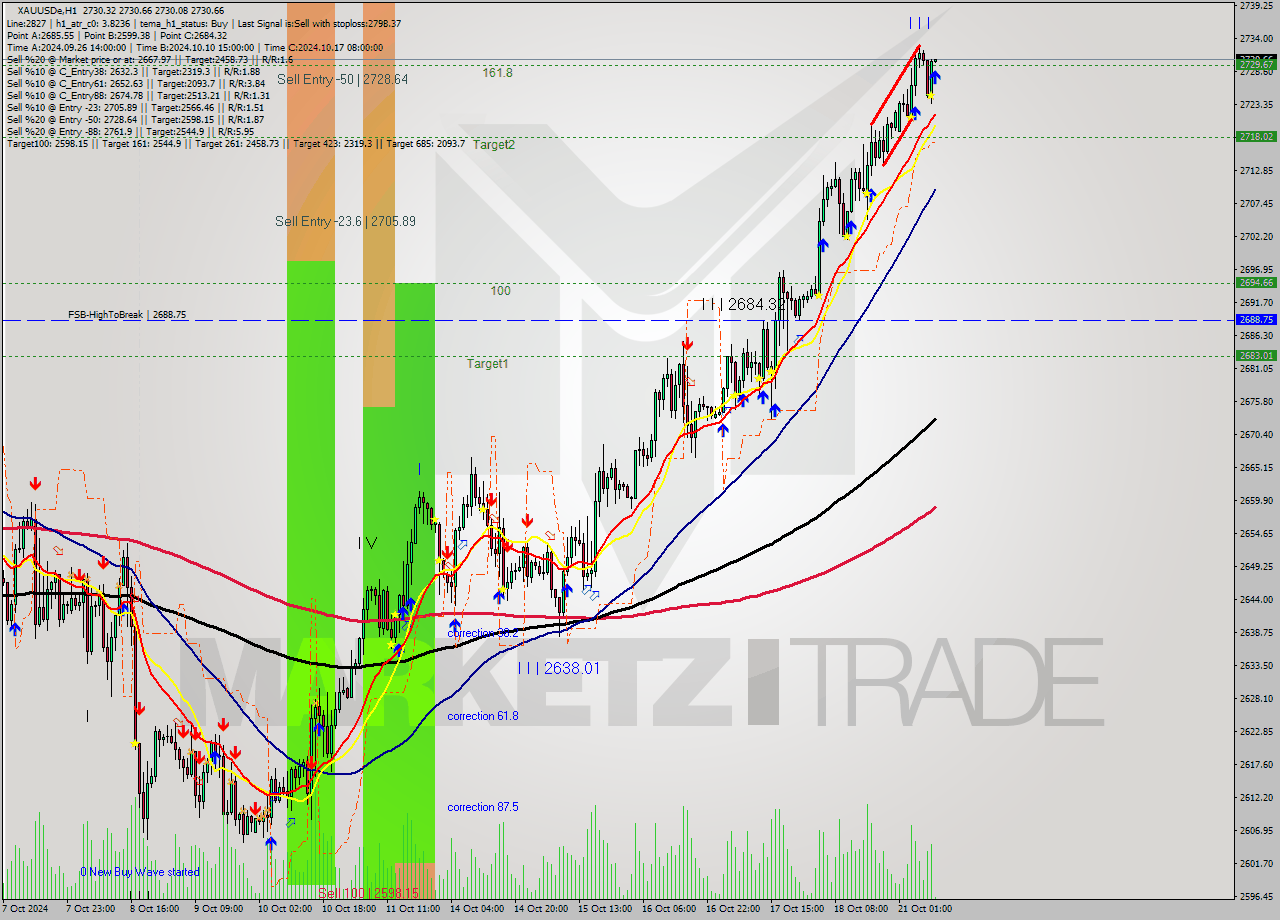Image resolution: width=1280 pixels, height=920 pixels.
Task: Select the 'Line:2827 | h1_atr_c0' info line
Action: pos(204,23)
